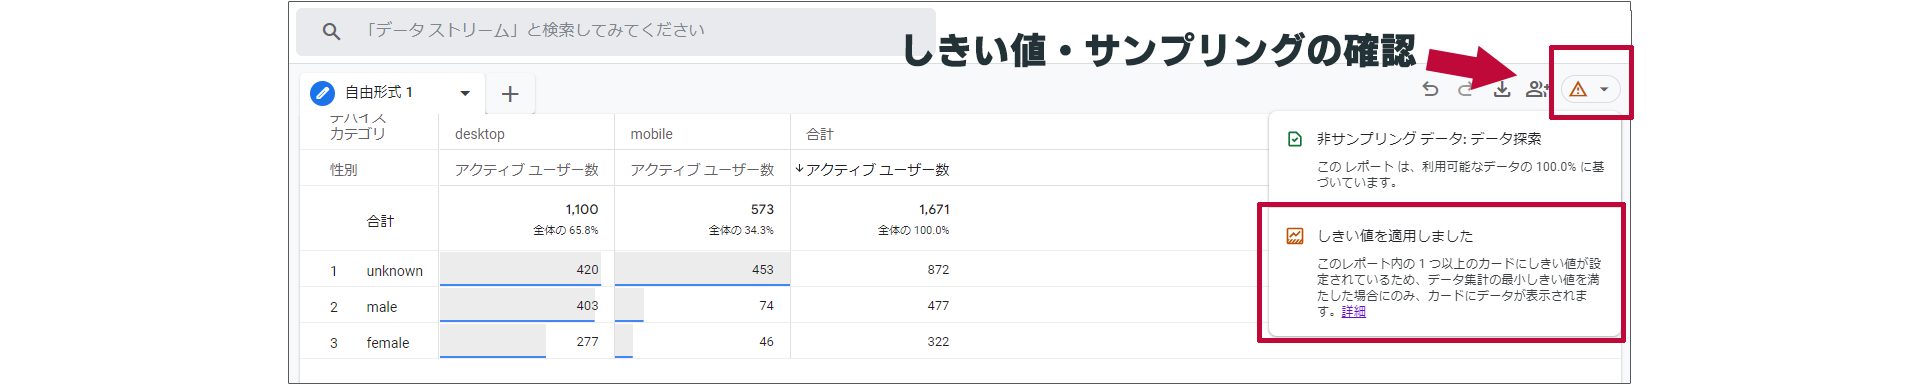Click the desktop column header
This screenshot has height=387, width=1920.
tap(480, 134)
